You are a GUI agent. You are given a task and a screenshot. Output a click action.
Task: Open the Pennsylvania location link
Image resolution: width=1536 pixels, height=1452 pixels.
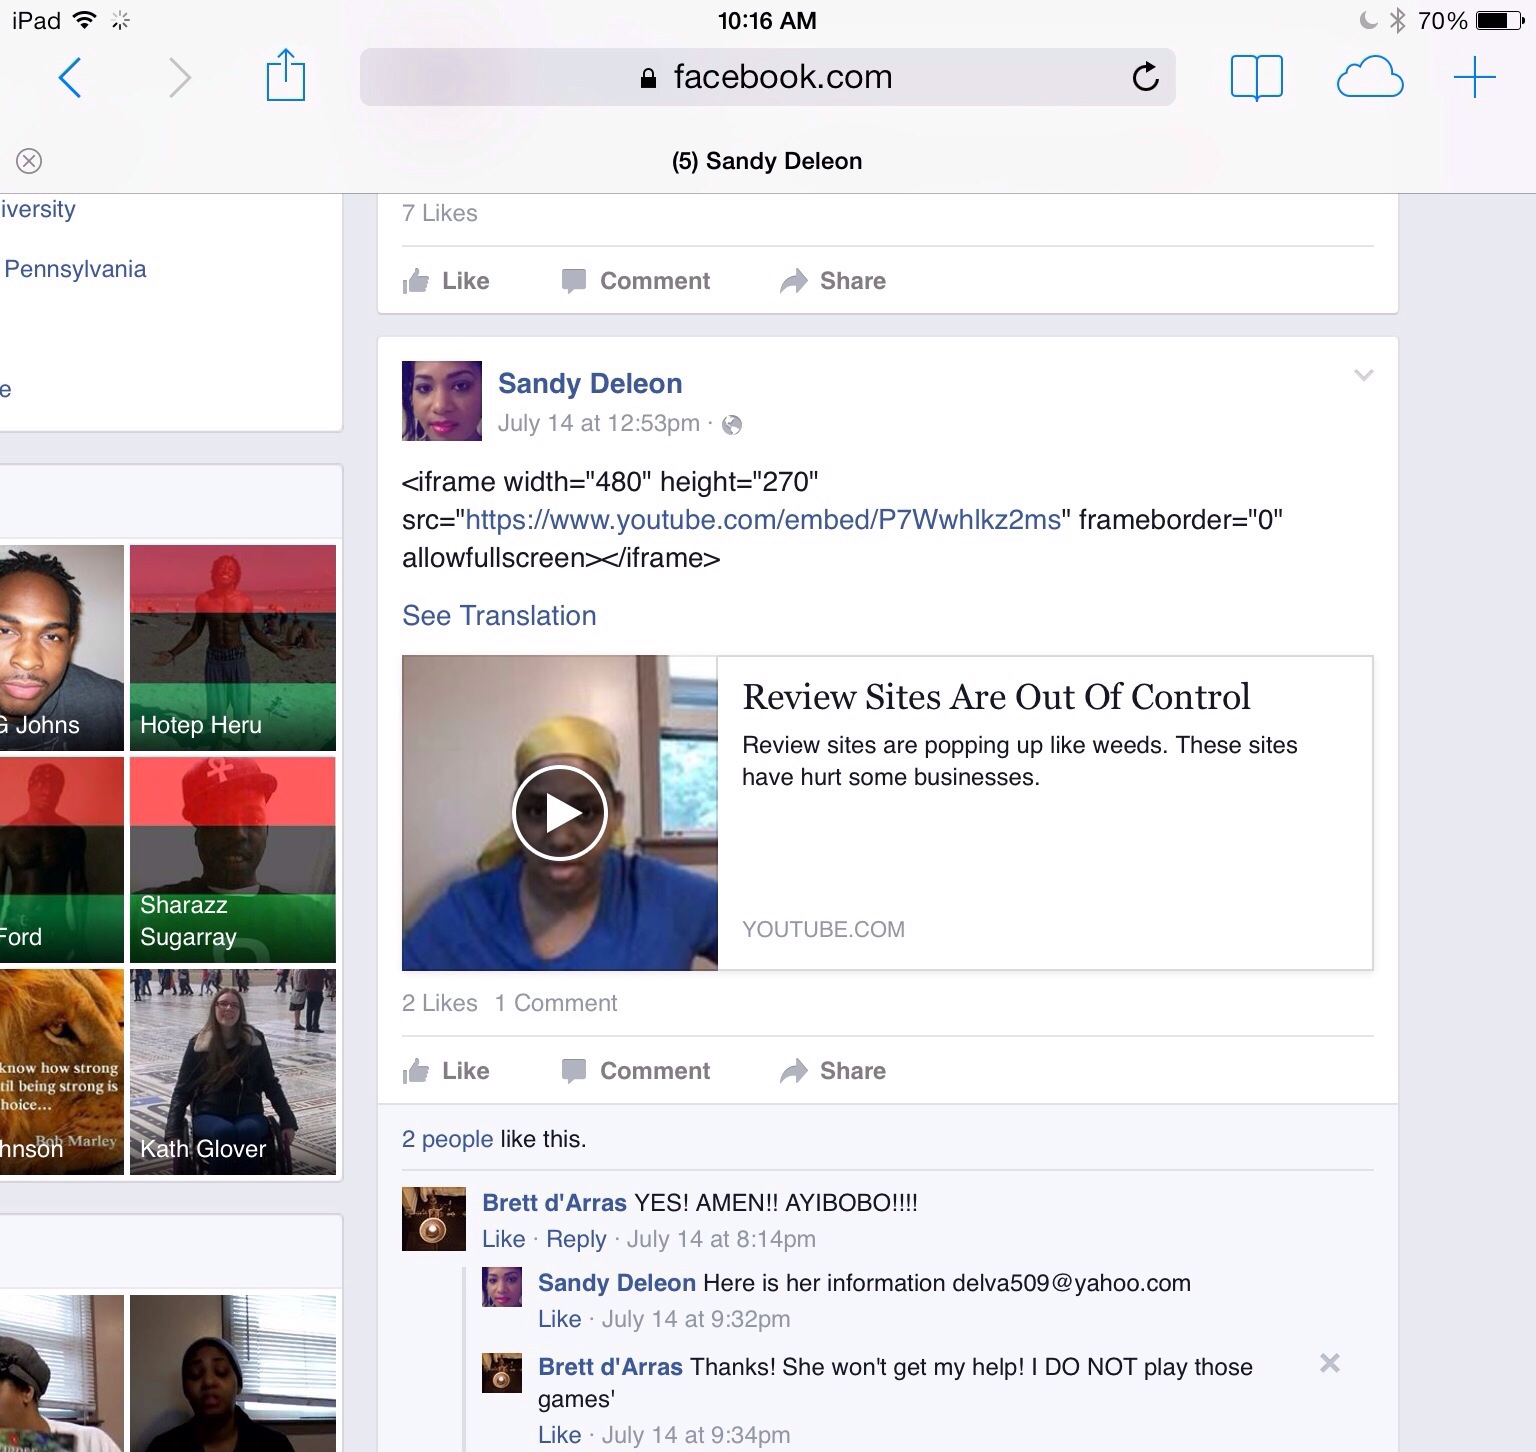point(75,269)
